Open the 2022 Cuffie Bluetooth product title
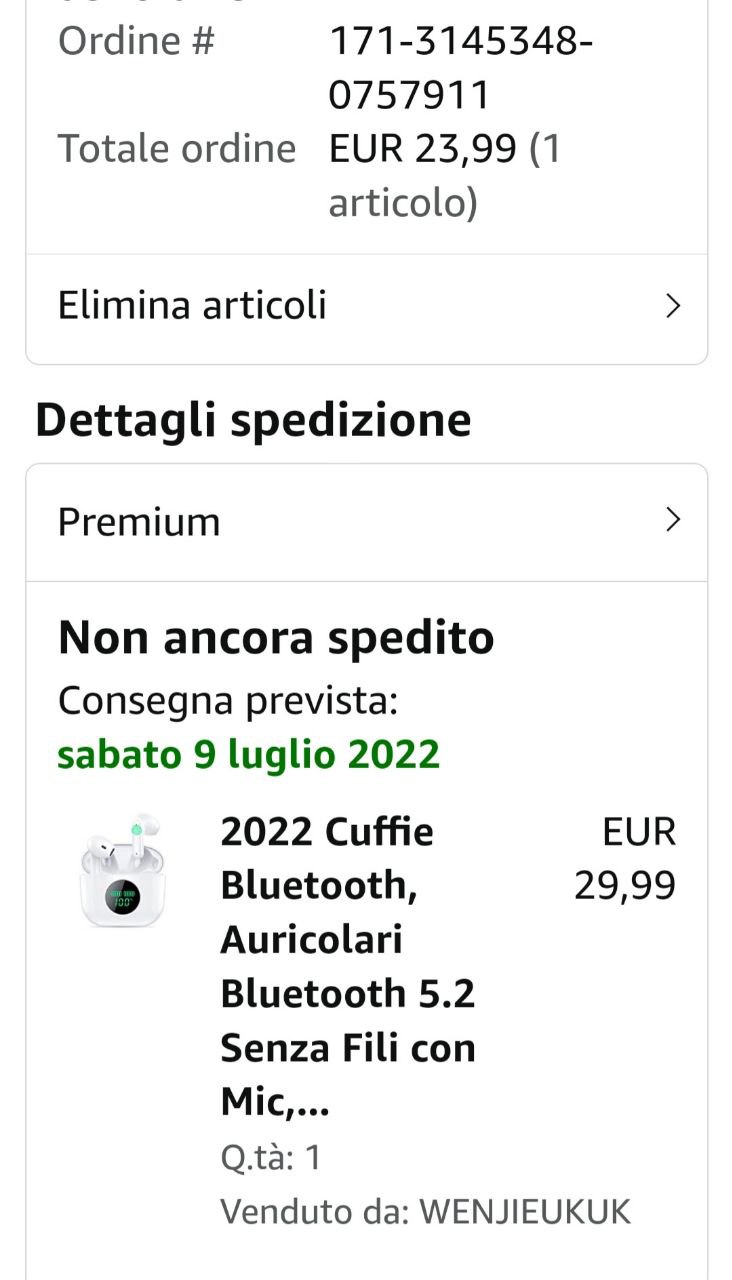 (348, 967)
